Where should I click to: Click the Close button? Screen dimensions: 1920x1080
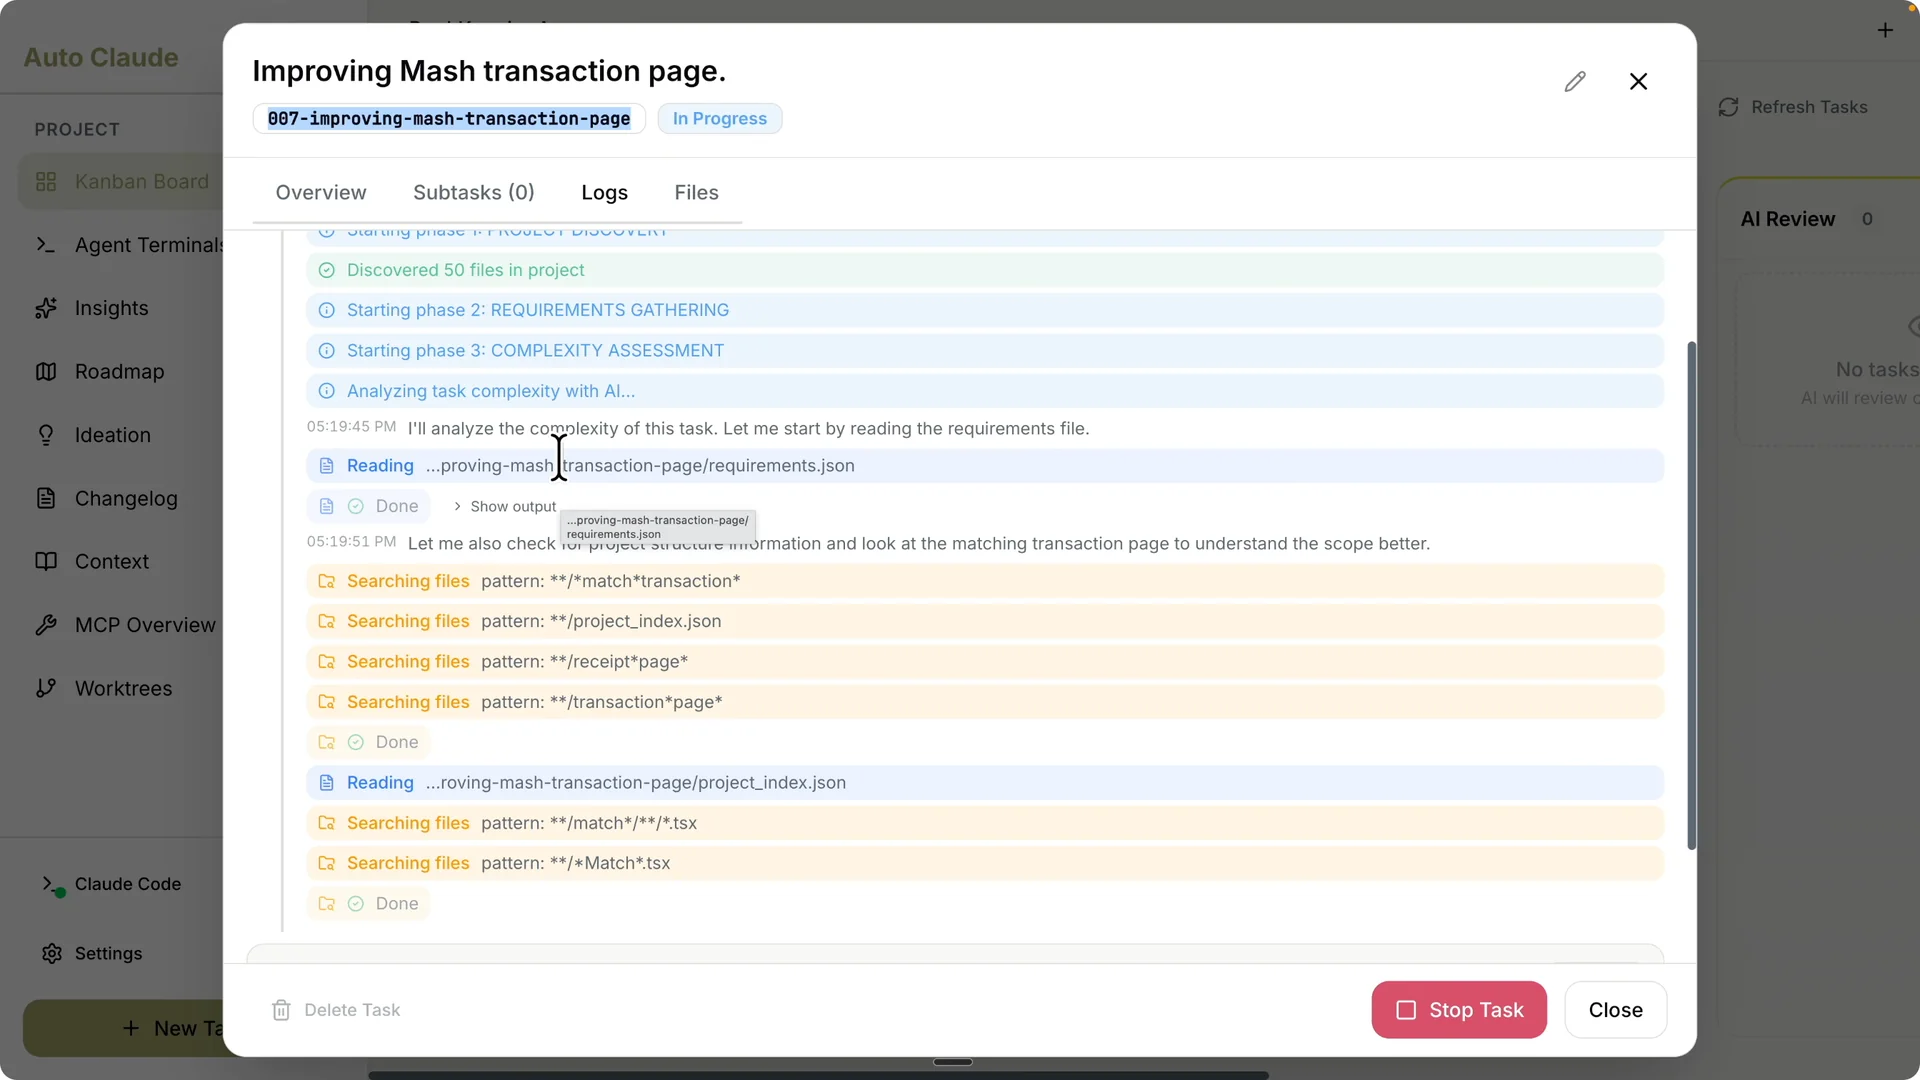point(1616,1010)
